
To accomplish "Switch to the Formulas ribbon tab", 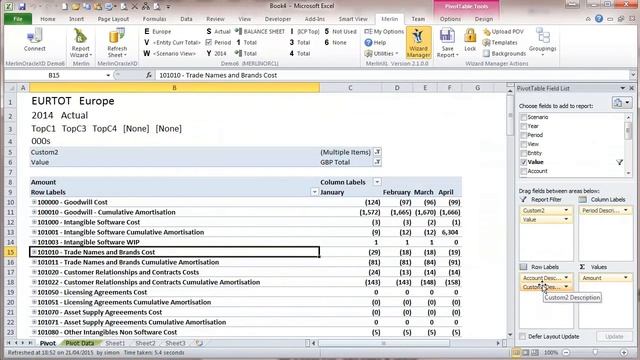I will (154, 19).
